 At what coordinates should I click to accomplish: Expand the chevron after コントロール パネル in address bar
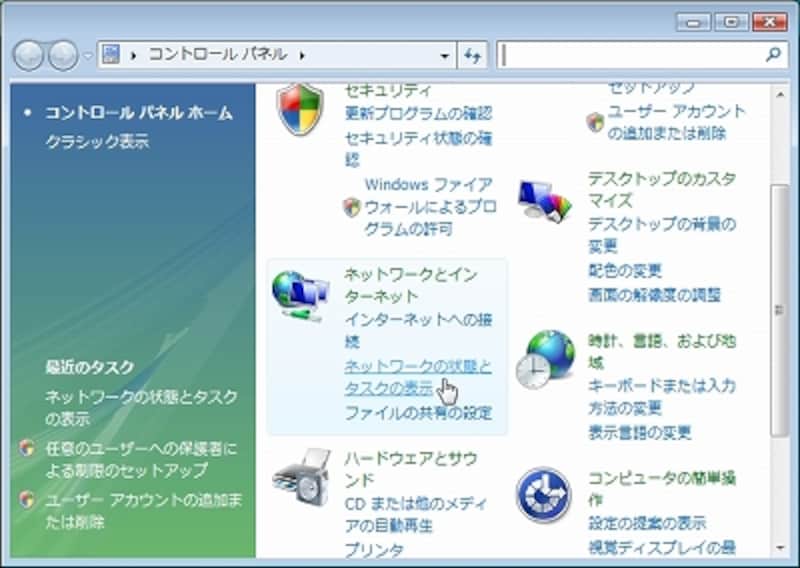click(302, 55)
